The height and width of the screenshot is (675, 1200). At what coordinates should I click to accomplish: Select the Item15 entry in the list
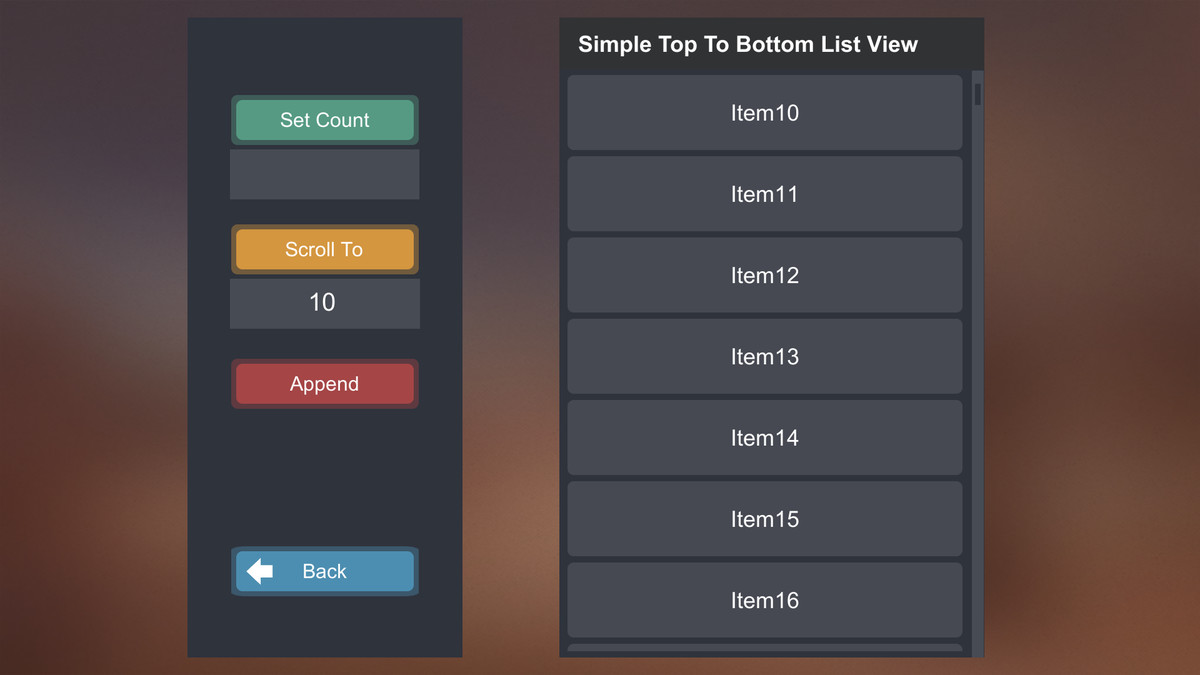pyautogui.click(x=764, y=519)
